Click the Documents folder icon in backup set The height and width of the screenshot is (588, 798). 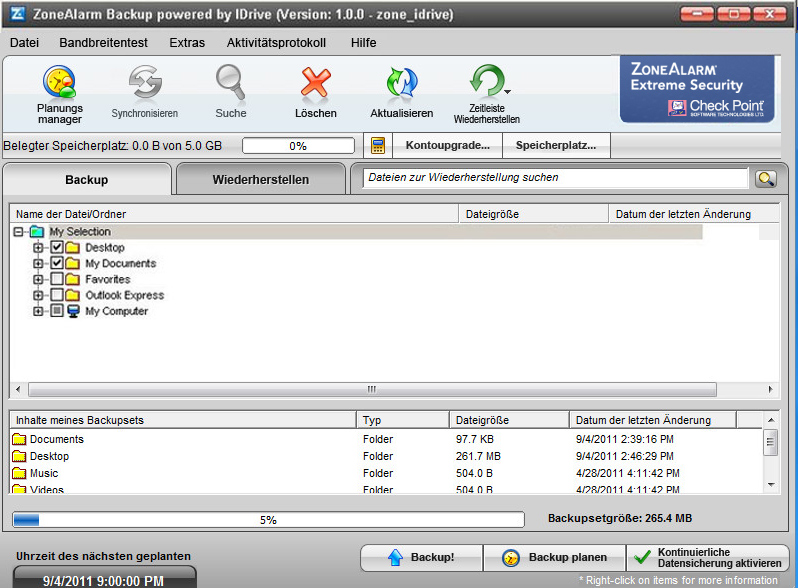click(x=19, y=439)
